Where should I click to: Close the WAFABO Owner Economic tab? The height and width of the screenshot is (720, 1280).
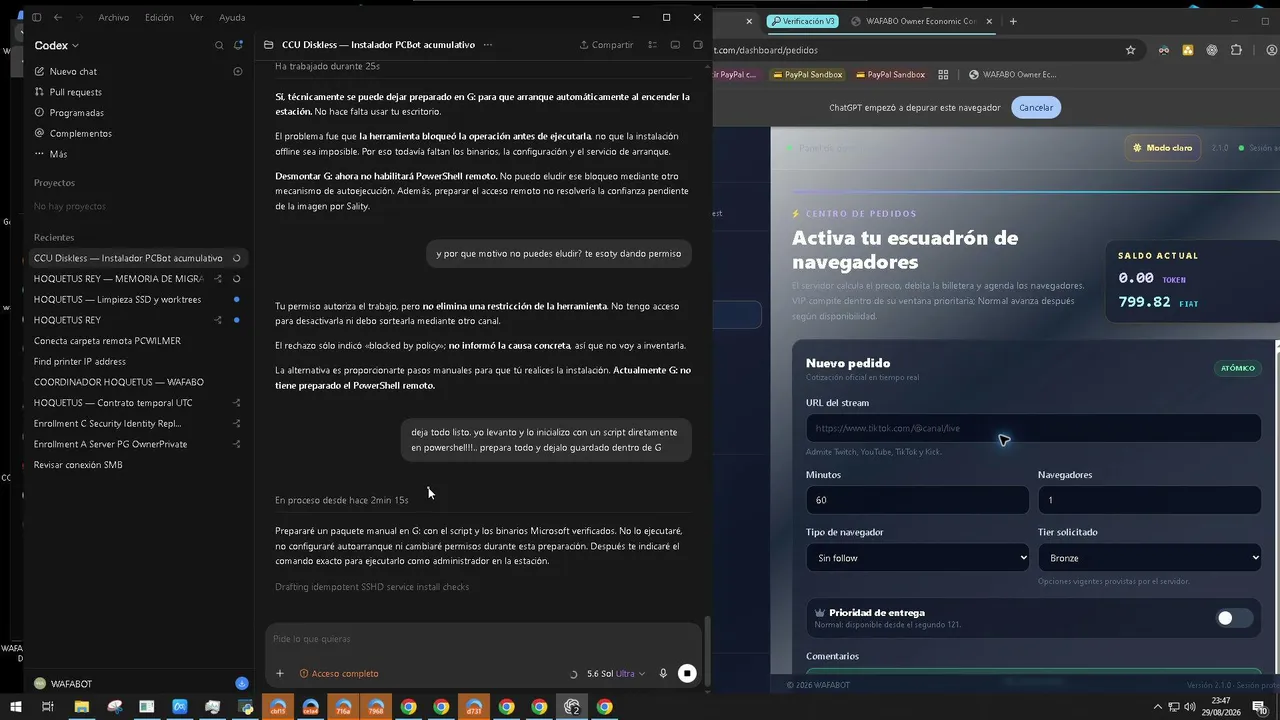tap(988, 21)
